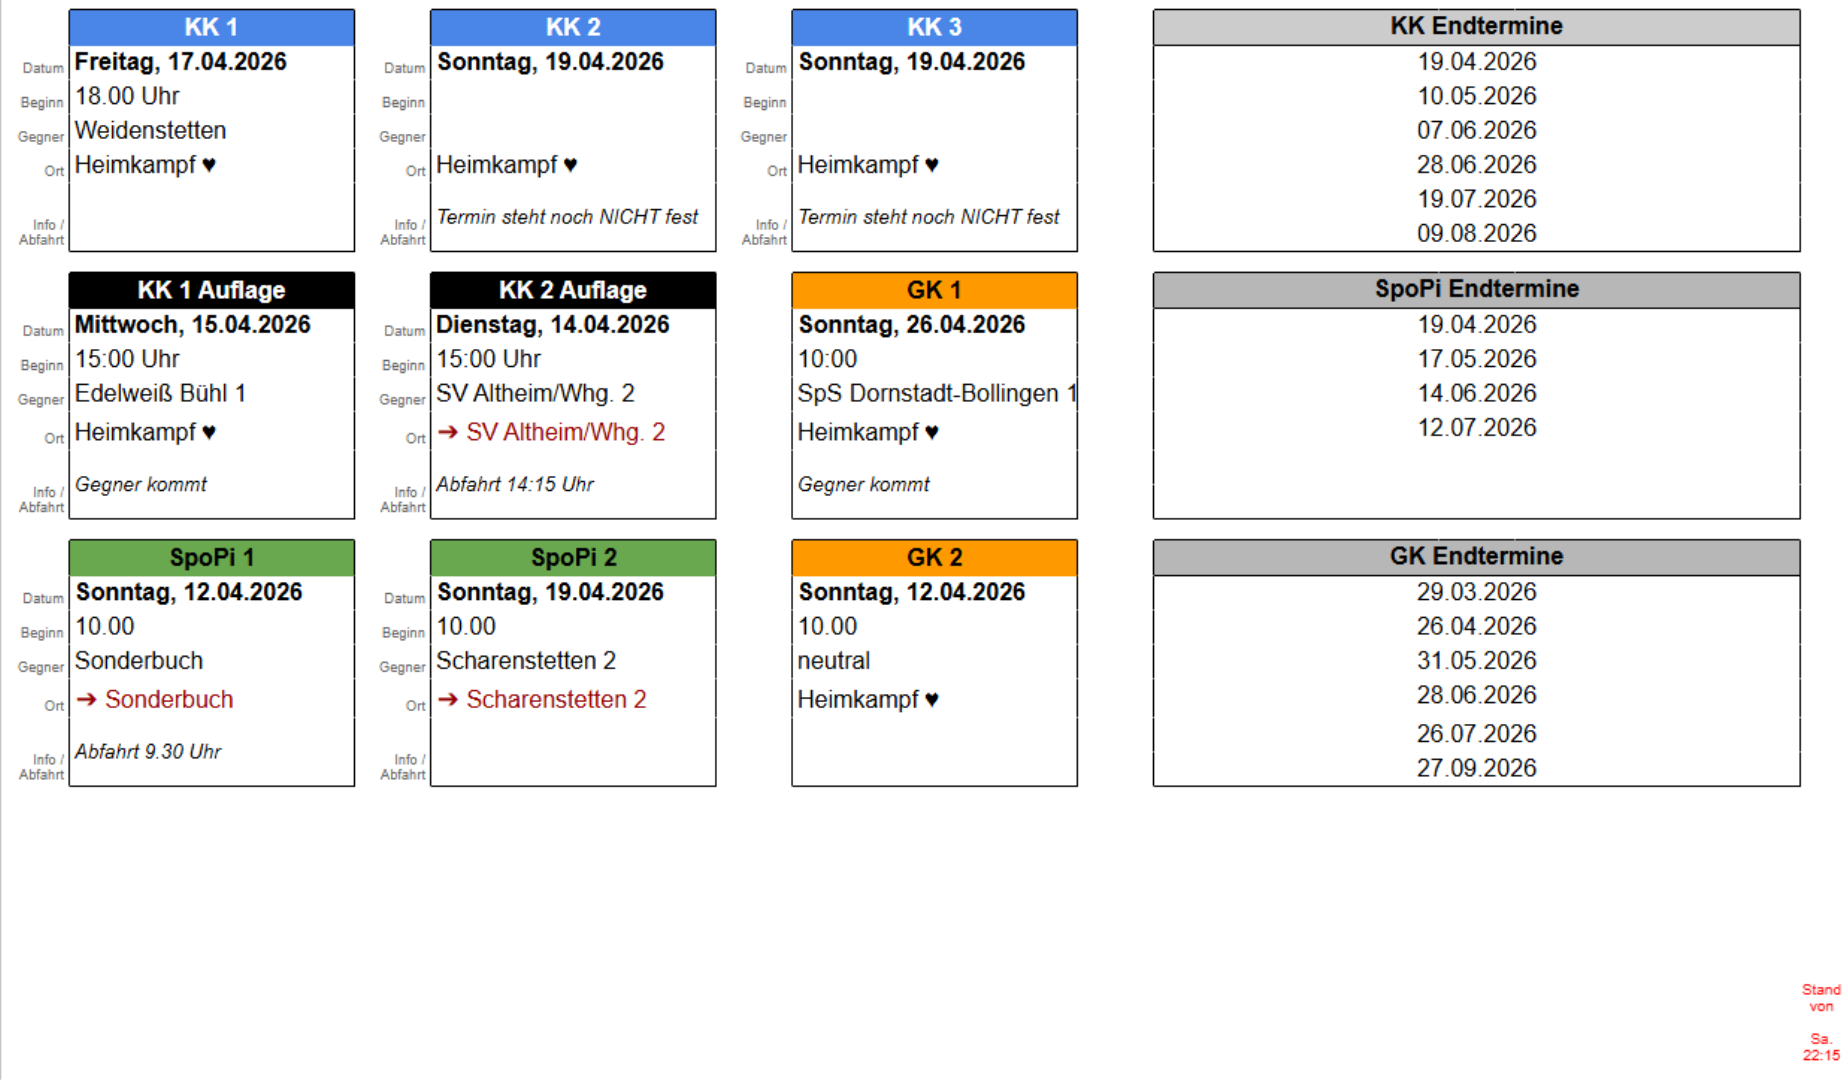The height and width of the screenshot is (1080, 1843).
Task: Click the heart icon in the GK 2 card
Action: 931,700
